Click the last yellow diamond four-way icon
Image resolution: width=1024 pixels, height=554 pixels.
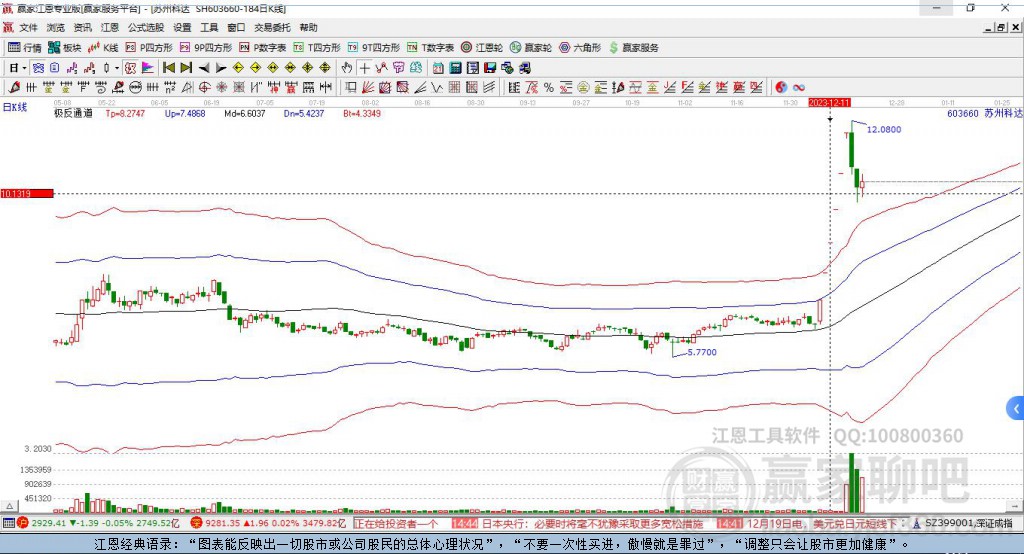point(325,68)
